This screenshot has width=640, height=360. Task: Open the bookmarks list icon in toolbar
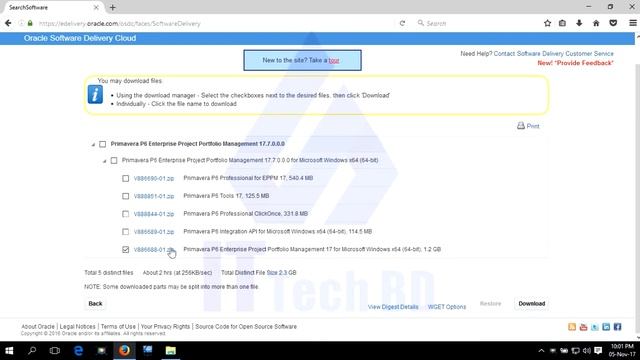(x=562, y=23)
